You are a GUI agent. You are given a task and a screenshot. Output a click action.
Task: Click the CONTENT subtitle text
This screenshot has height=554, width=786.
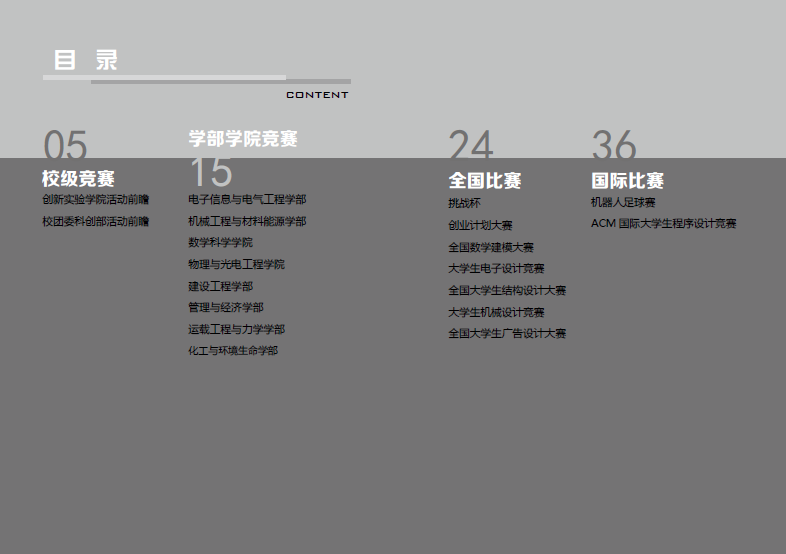(x=317, y=95)
